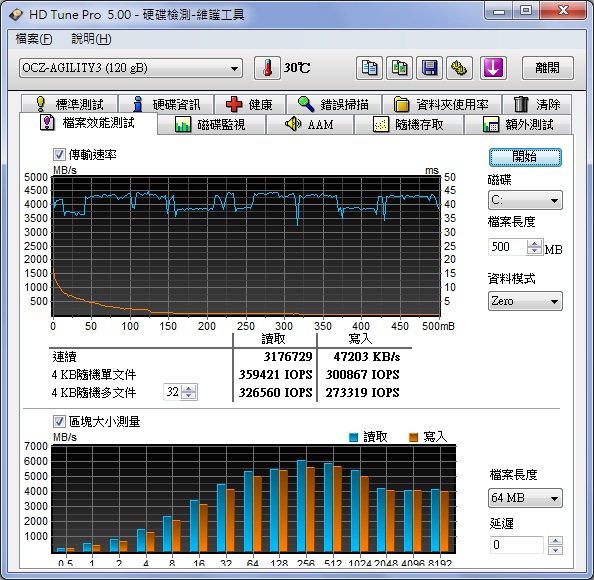Click the 寫入 column header in table
The height and width of the screenshot is (580, 594).
pos(360,339)
